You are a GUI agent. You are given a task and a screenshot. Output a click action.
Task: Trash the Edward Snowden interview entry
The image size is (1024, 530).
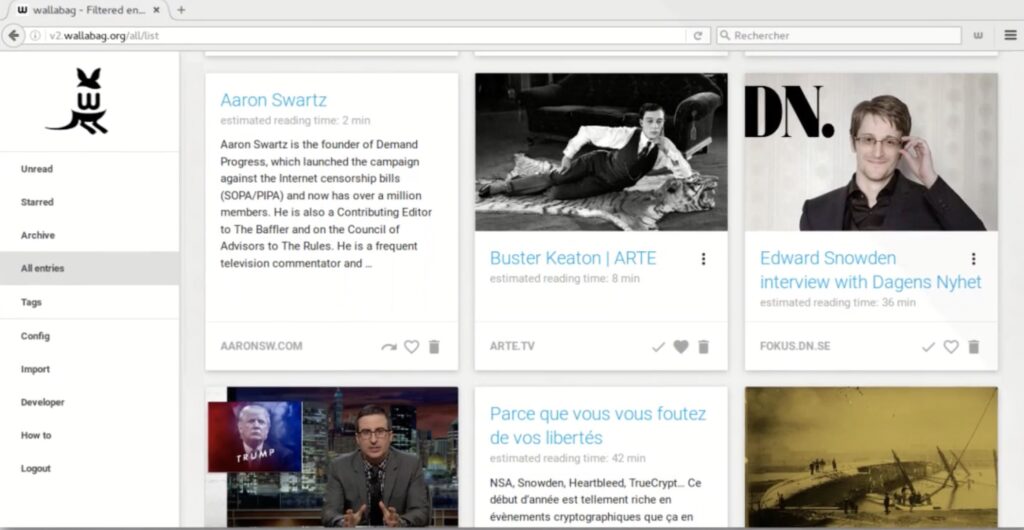coord(974,347)
